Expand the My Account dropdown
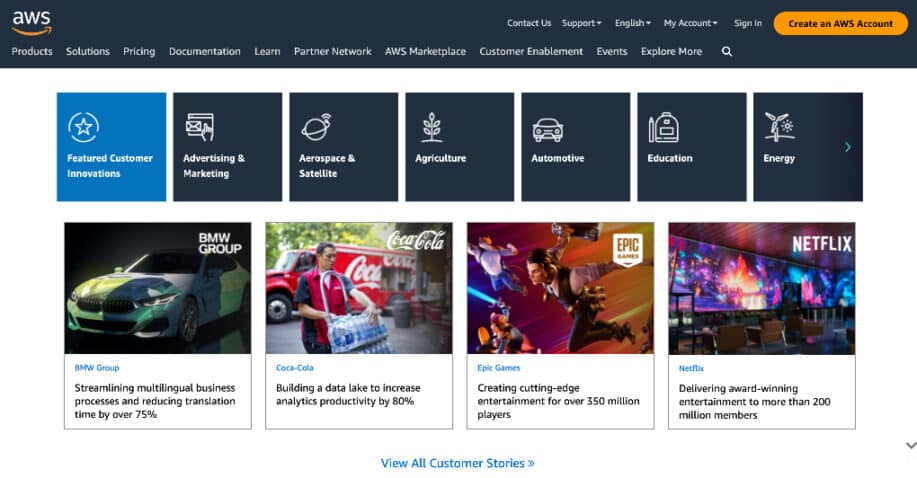 pyautogui.click(x=690, y=23)
